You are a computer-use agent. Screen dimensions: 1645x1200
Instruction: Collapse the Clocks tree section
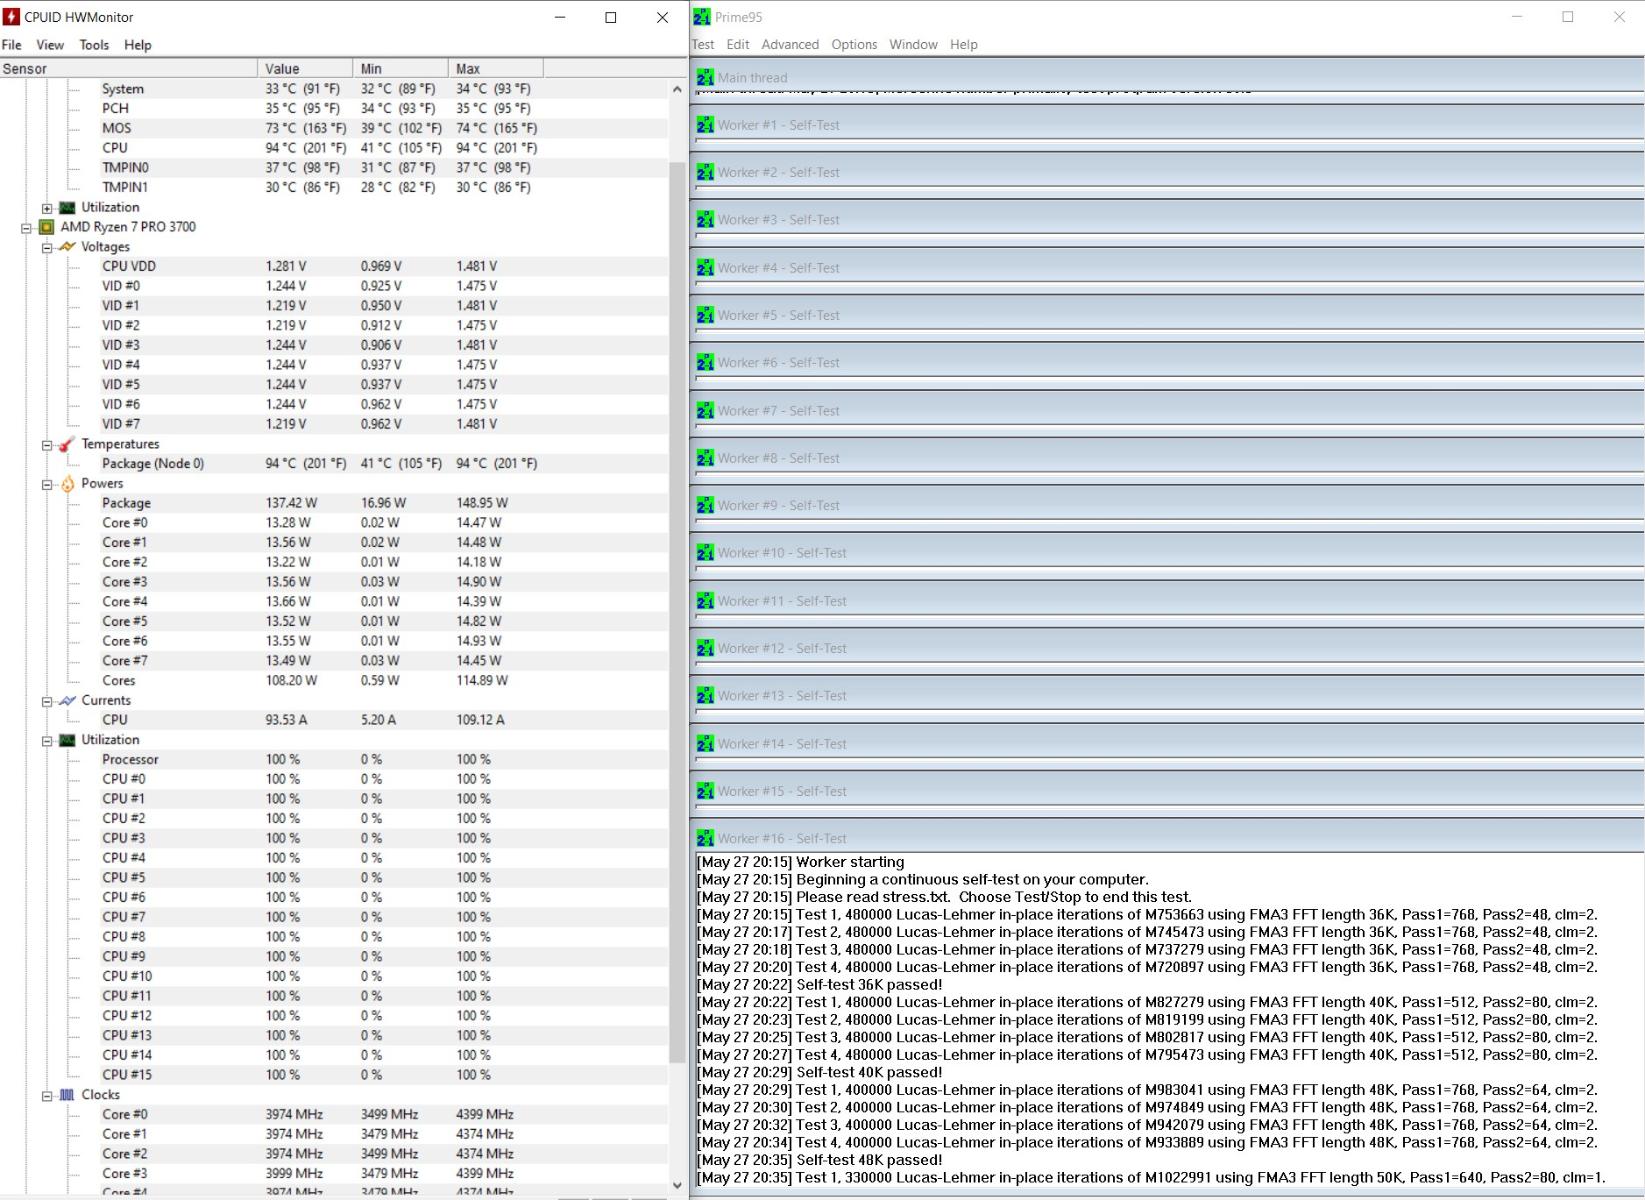(x=47, y=1096)
